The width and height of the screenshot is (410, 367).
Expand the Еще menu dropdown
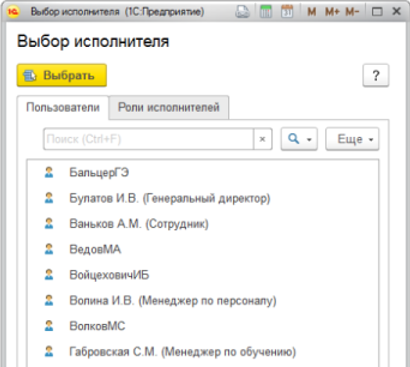pyautogui.click(x=352, y=139)
